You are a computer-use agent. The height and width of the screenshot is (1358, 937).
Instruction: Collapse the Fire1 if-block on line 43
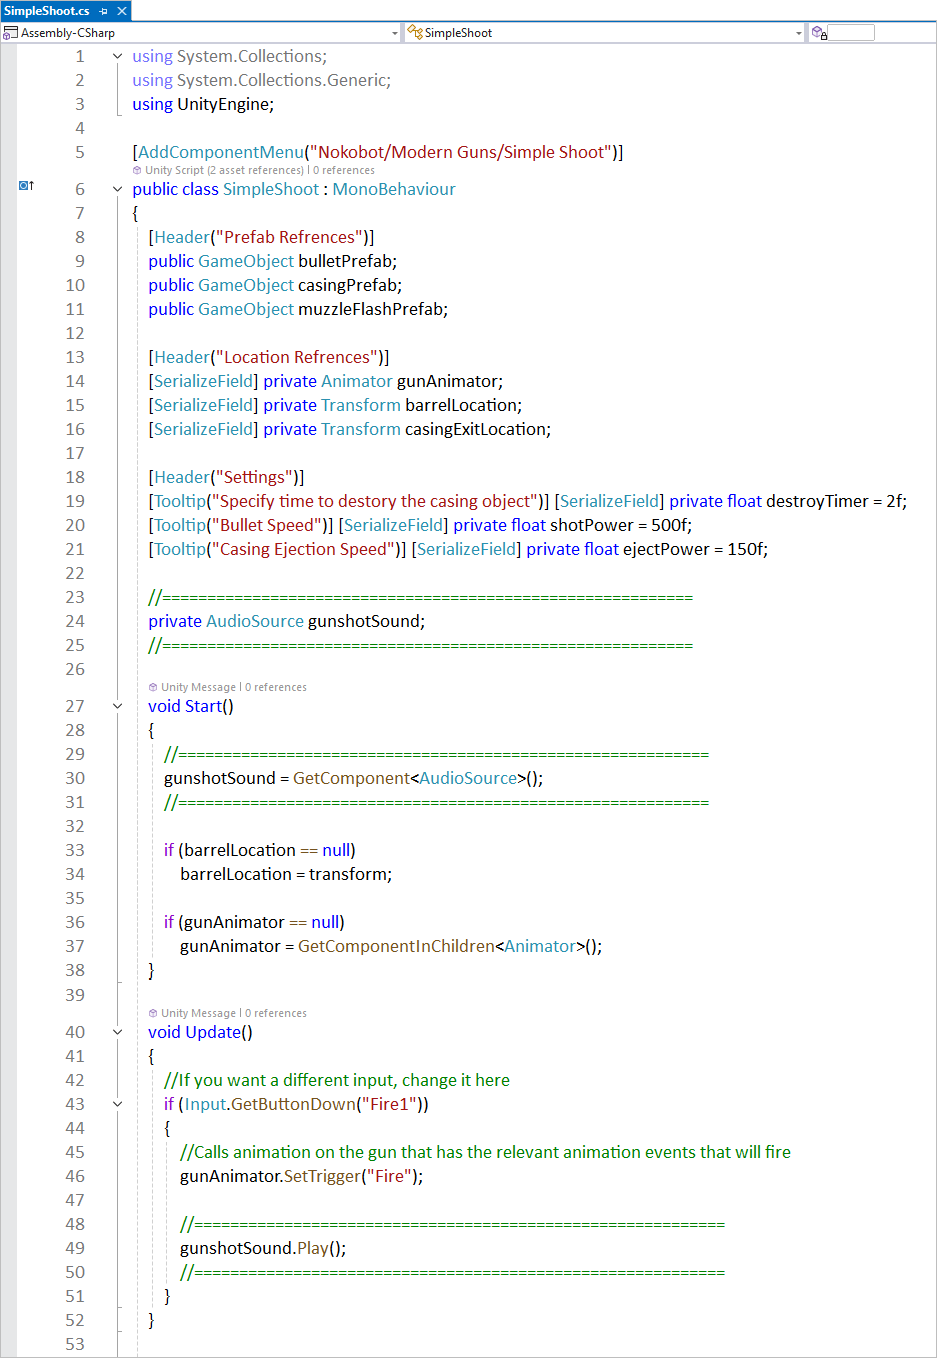118,1104
